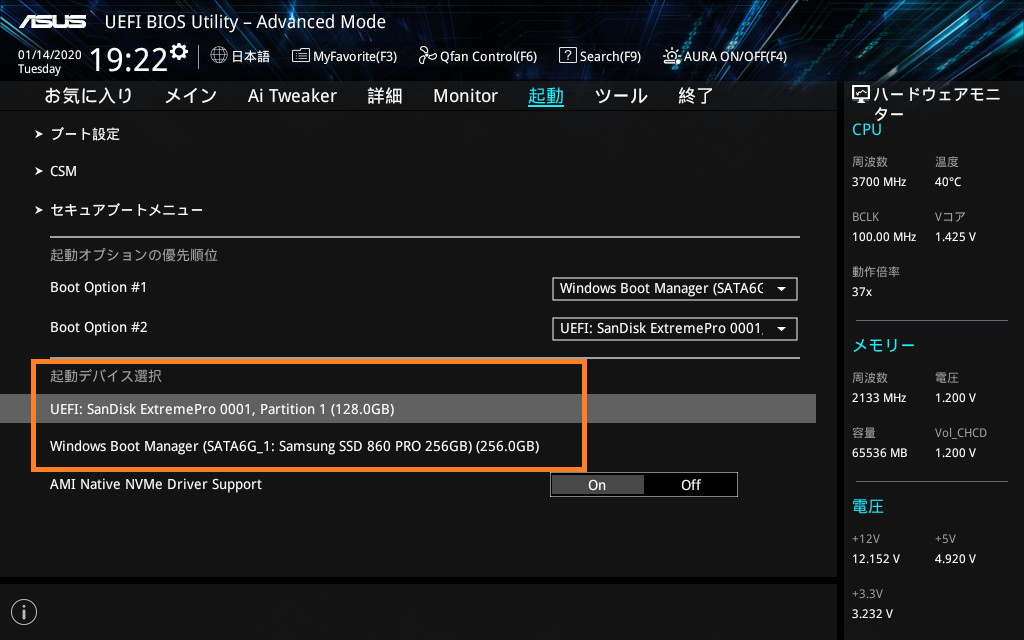Click 動作倍率 value 37x
The height and width of the screenshot is (640, 1024).
[x=861, y=291]
